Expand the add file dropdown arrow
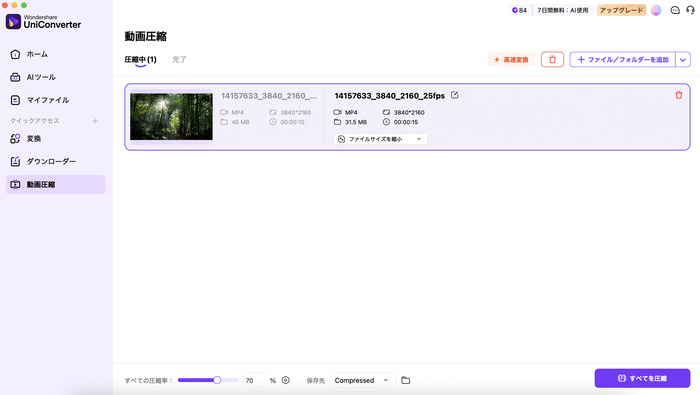 pos(683,59)
